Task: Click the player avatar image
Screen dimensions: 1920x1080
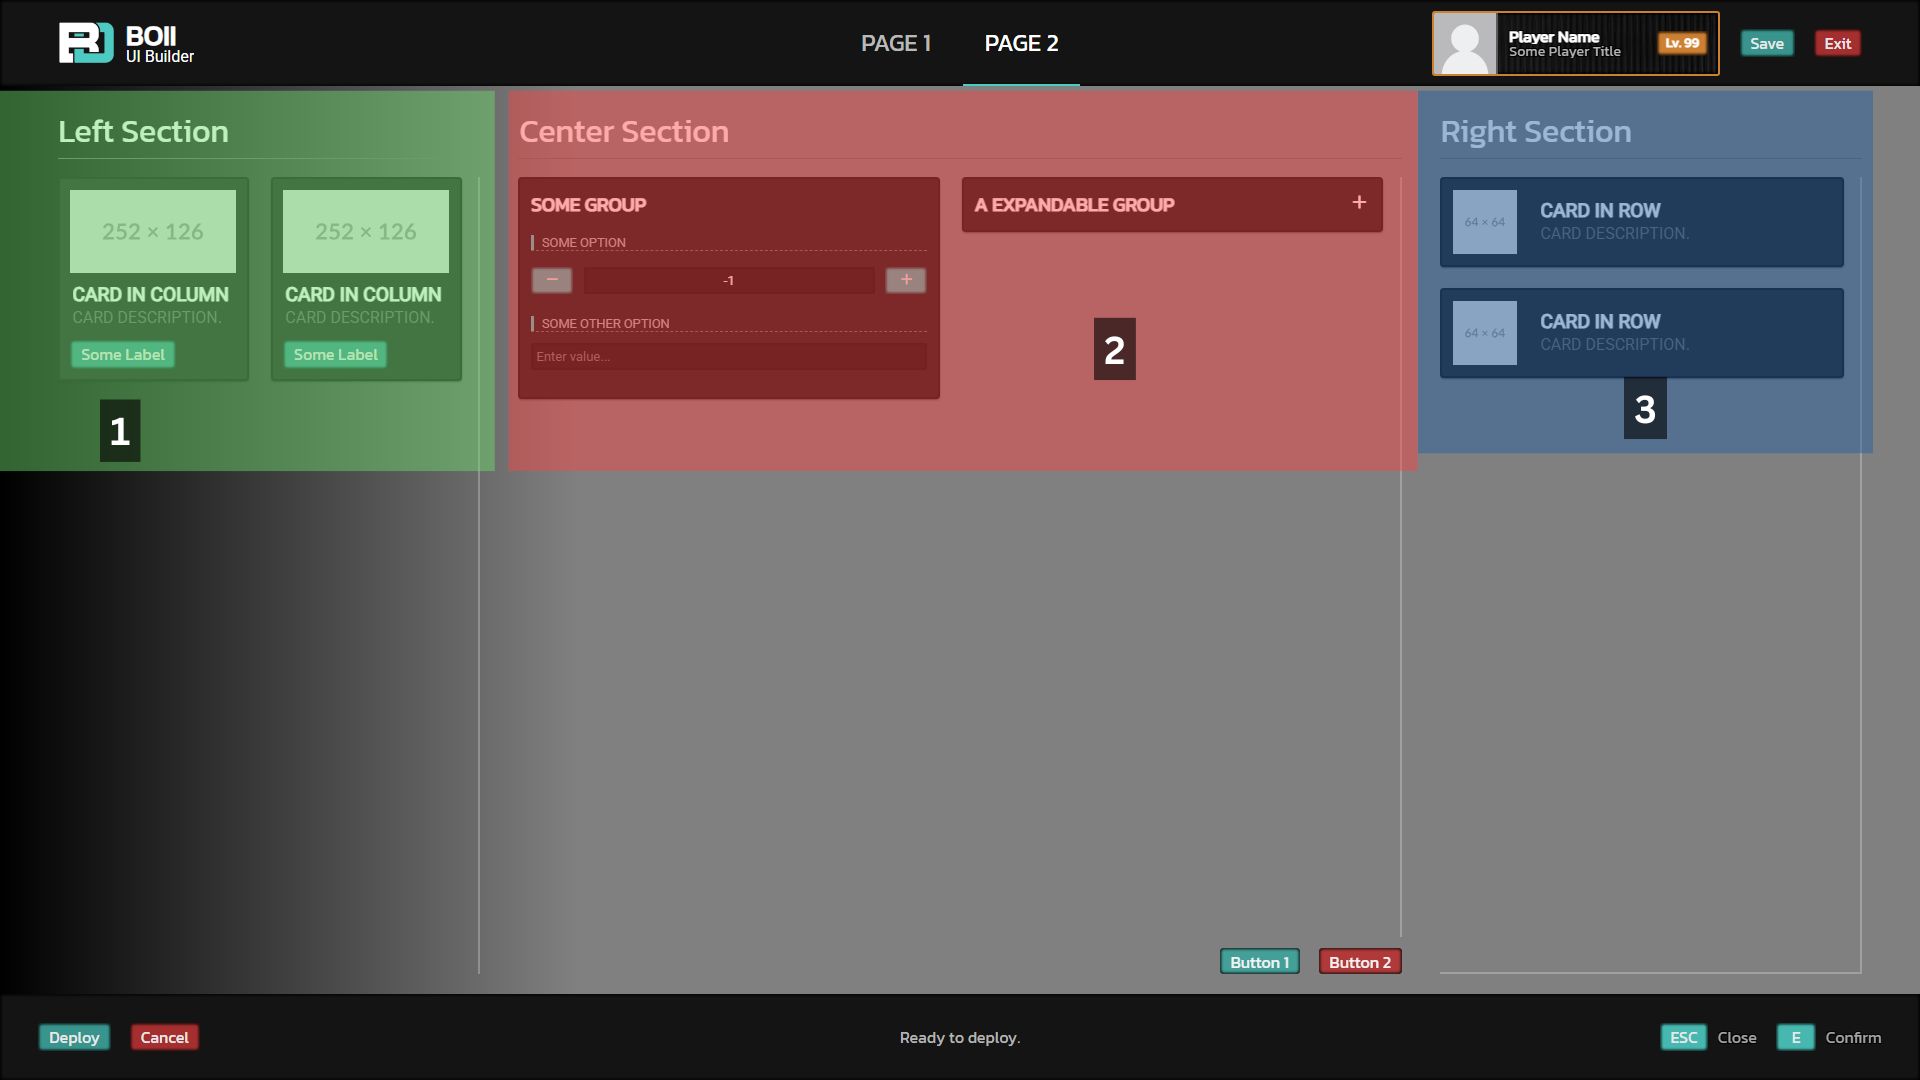Action: click(x=1465, y=44)
